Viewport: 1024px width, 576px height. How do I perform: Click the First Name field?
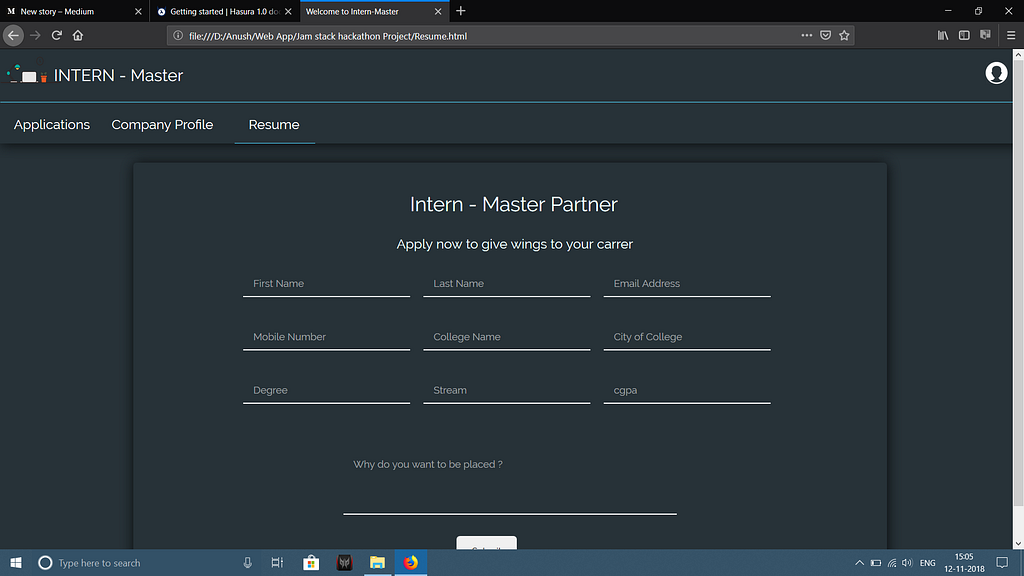(327, 283)
